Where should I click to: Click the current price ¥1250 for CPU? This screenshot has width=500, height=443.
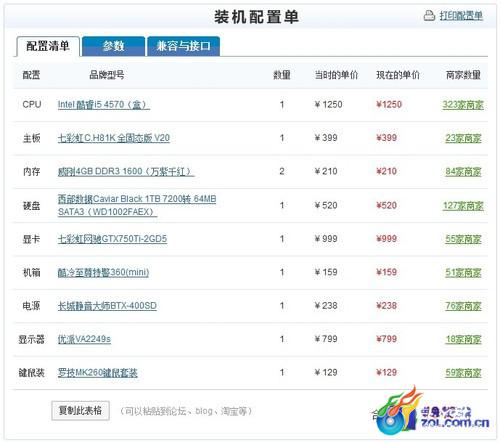click(389, 105)
